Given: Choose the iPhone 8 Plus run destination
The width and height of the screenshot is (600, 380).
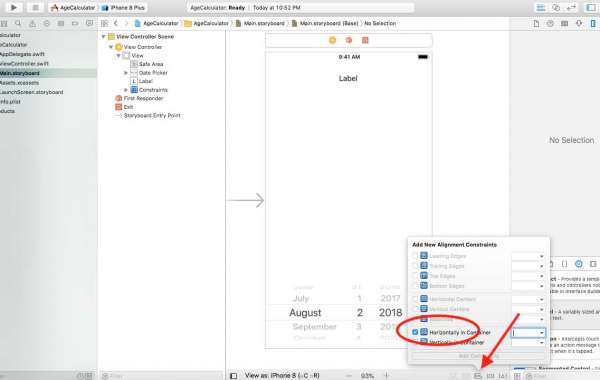Looking at the screenshot, I should [x=123, y=8].
